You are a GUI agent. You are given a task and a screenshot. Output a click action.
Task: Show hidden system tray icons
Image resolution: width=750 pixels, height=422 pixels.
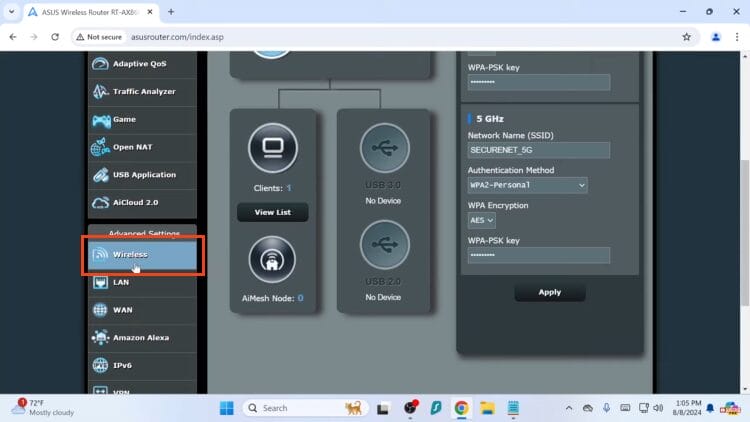(569, 408)
